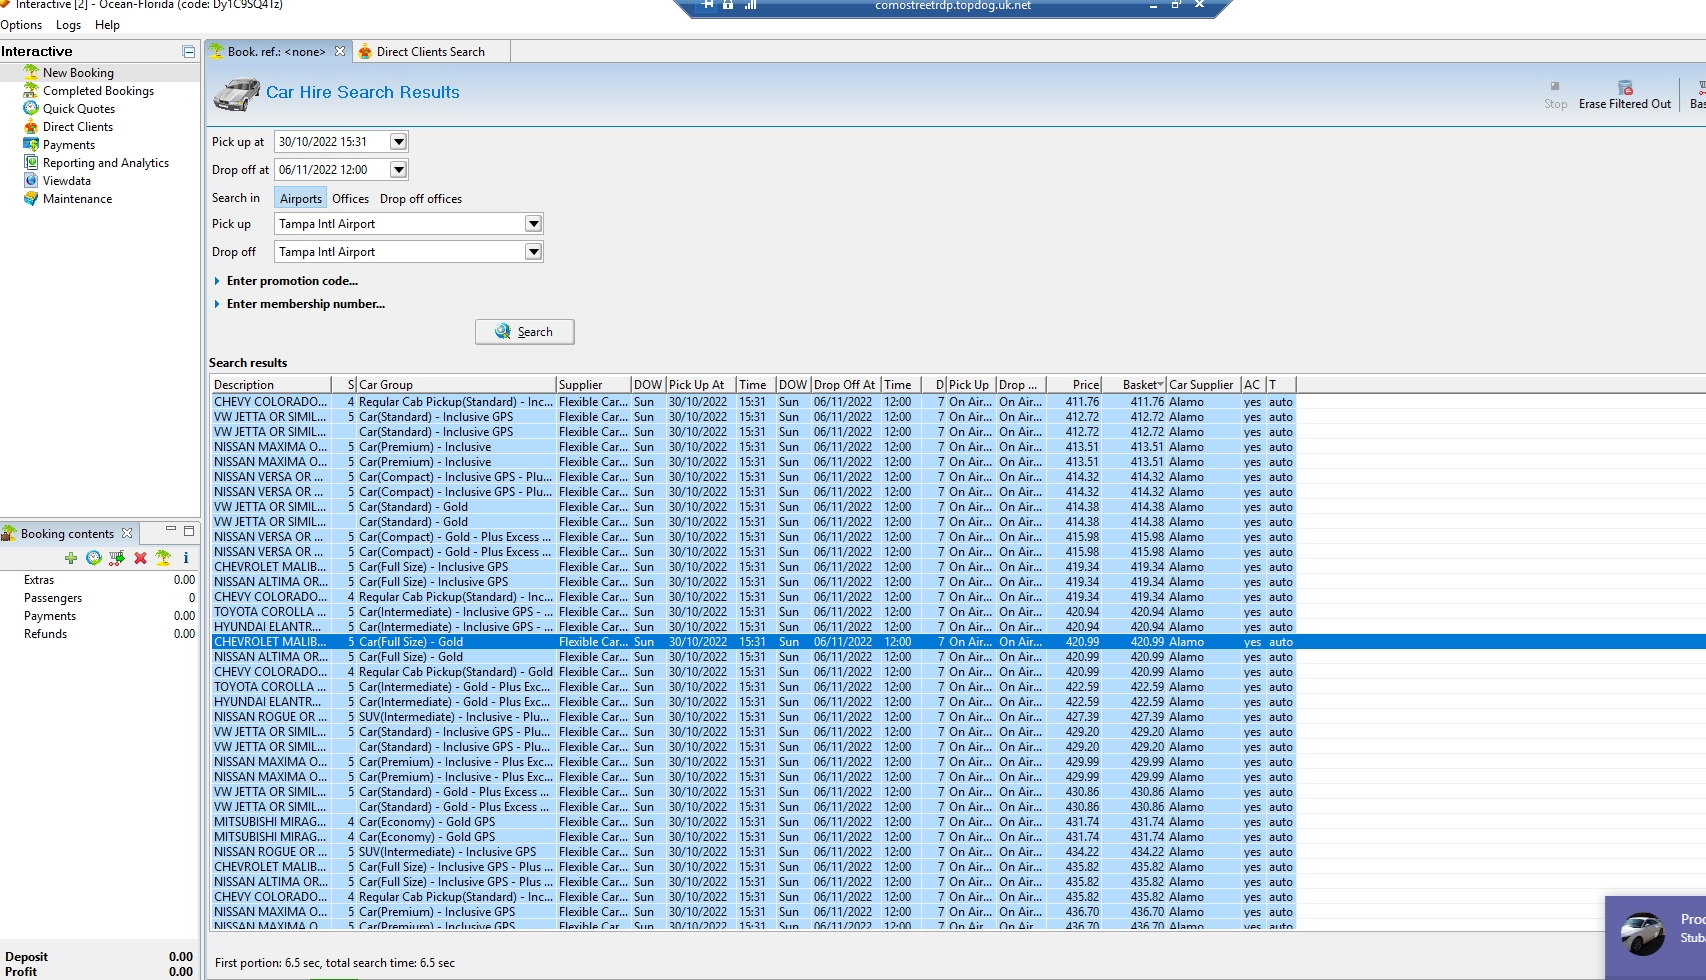
Task: Sort results by Price column header
Action: click(x=1074, y=385)
